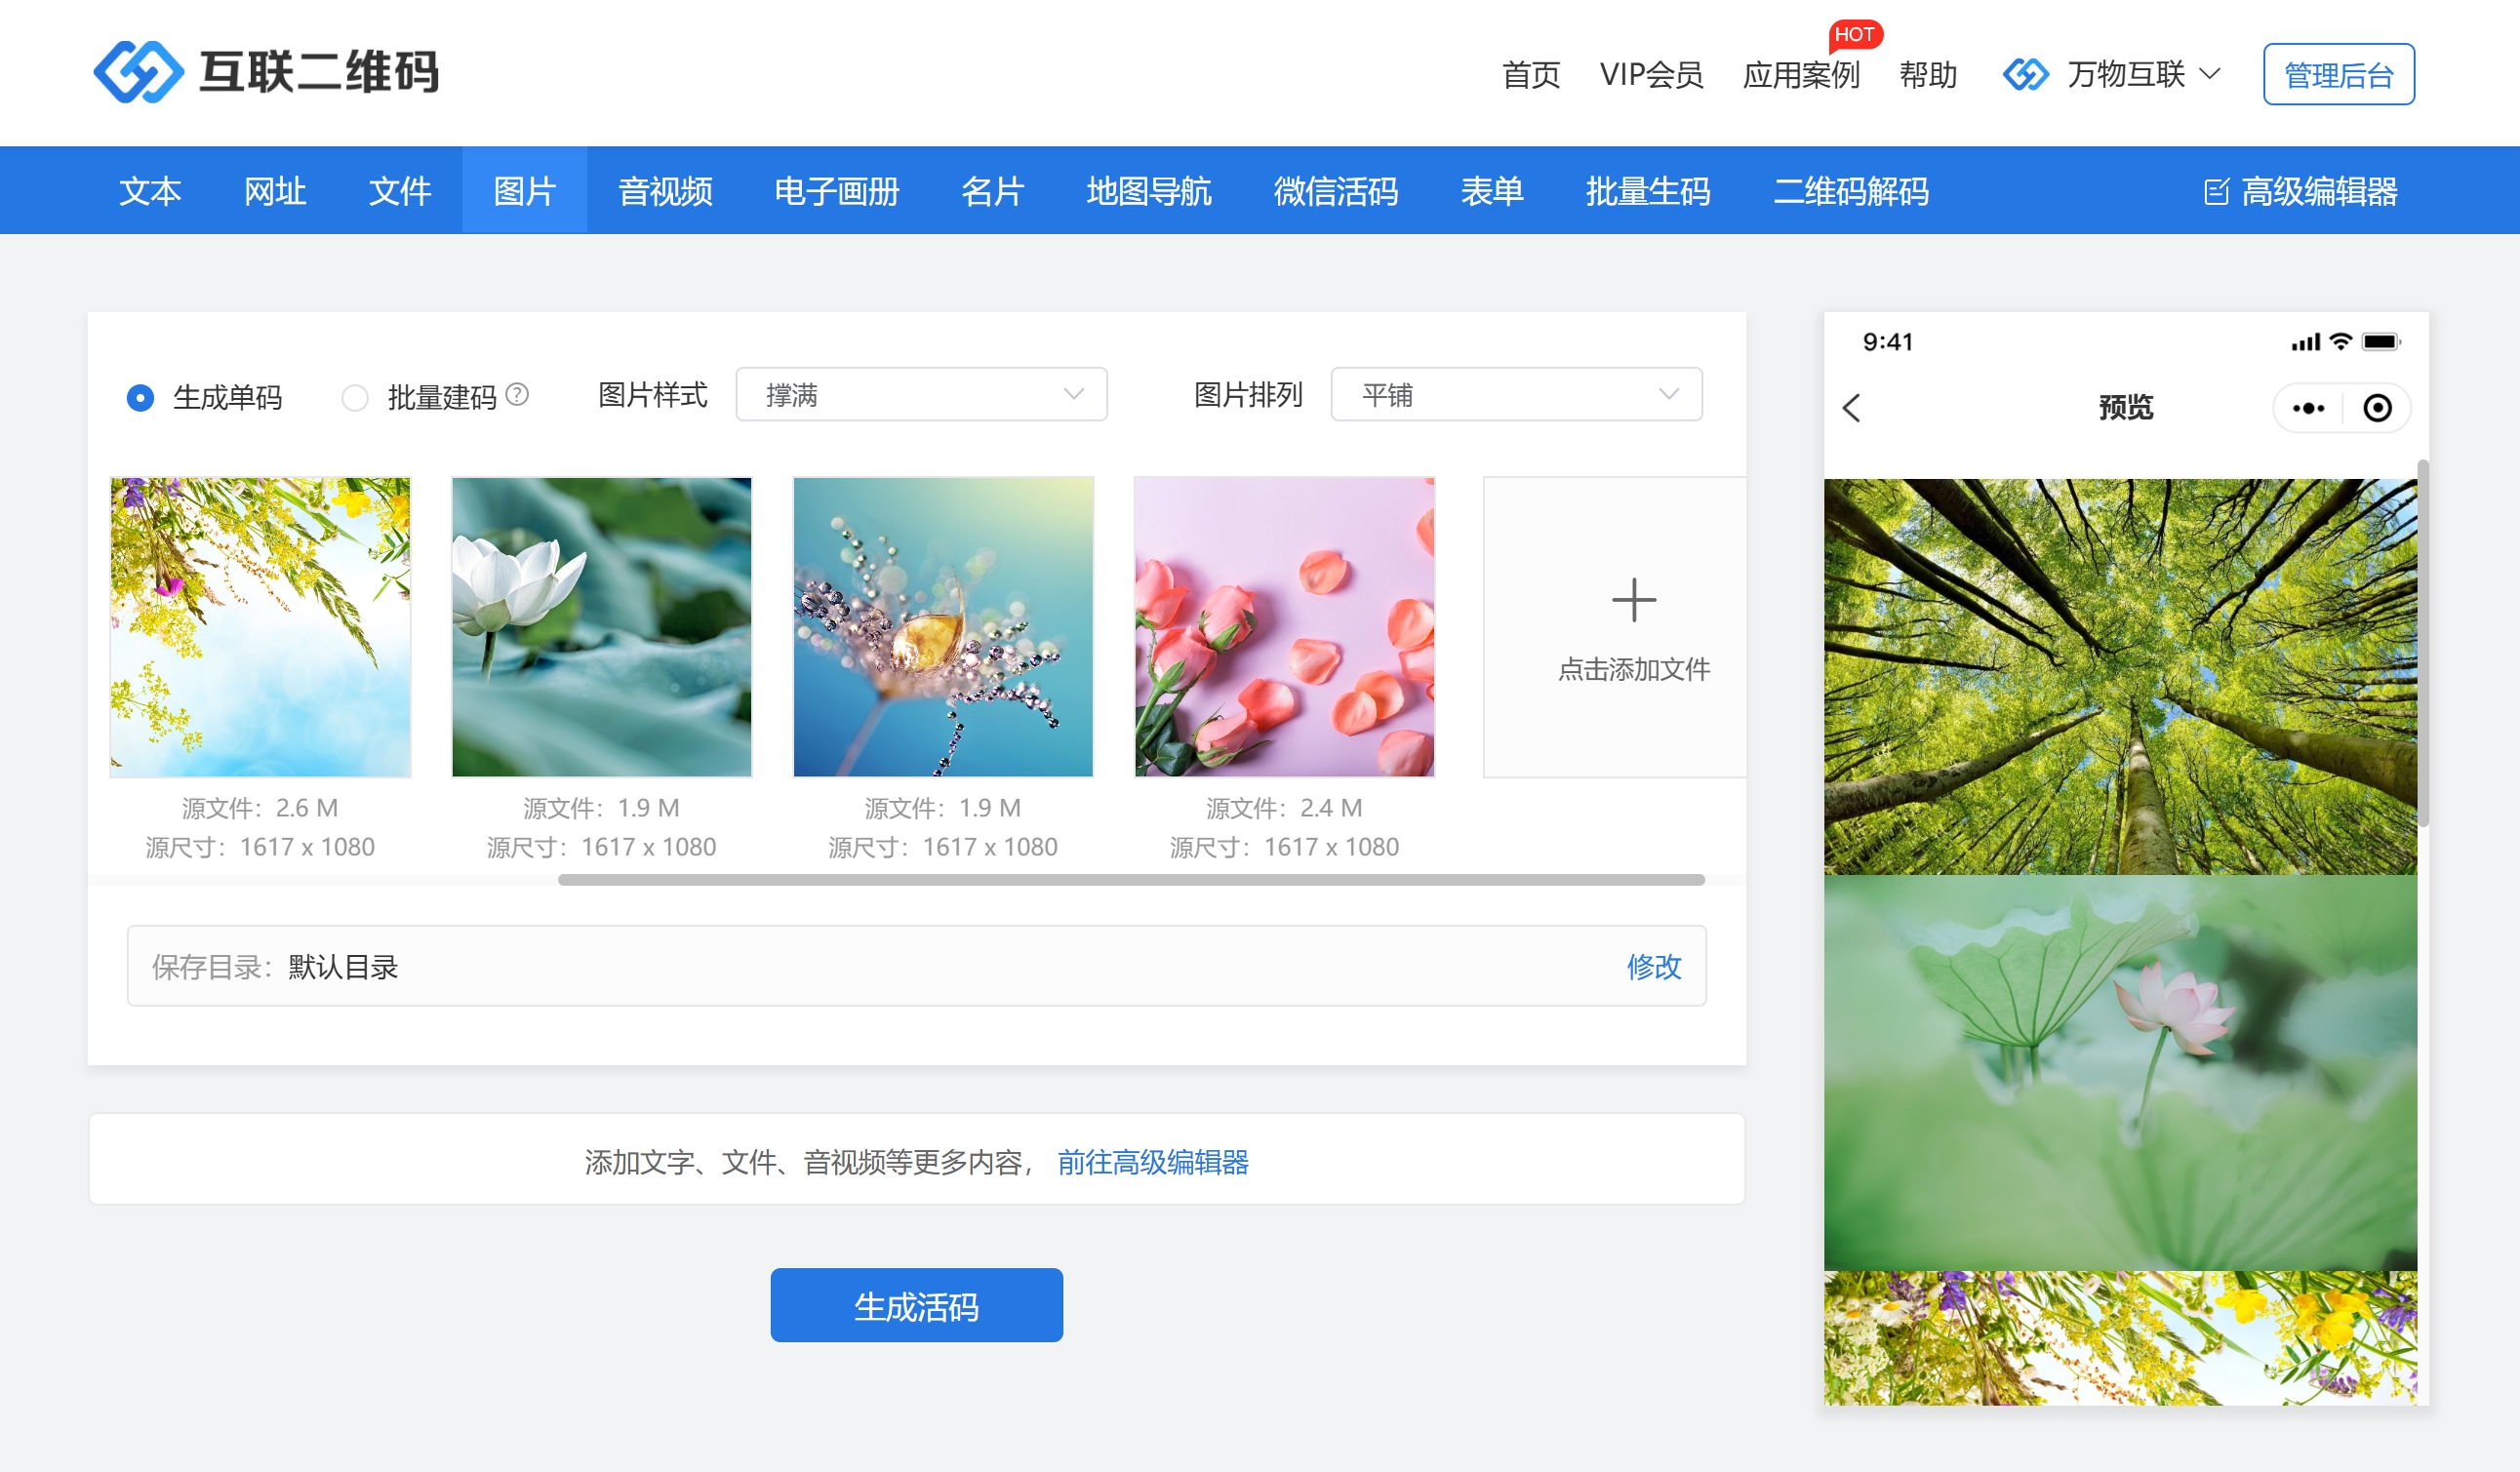Select the 生成单码 radio button

[140, 398]
